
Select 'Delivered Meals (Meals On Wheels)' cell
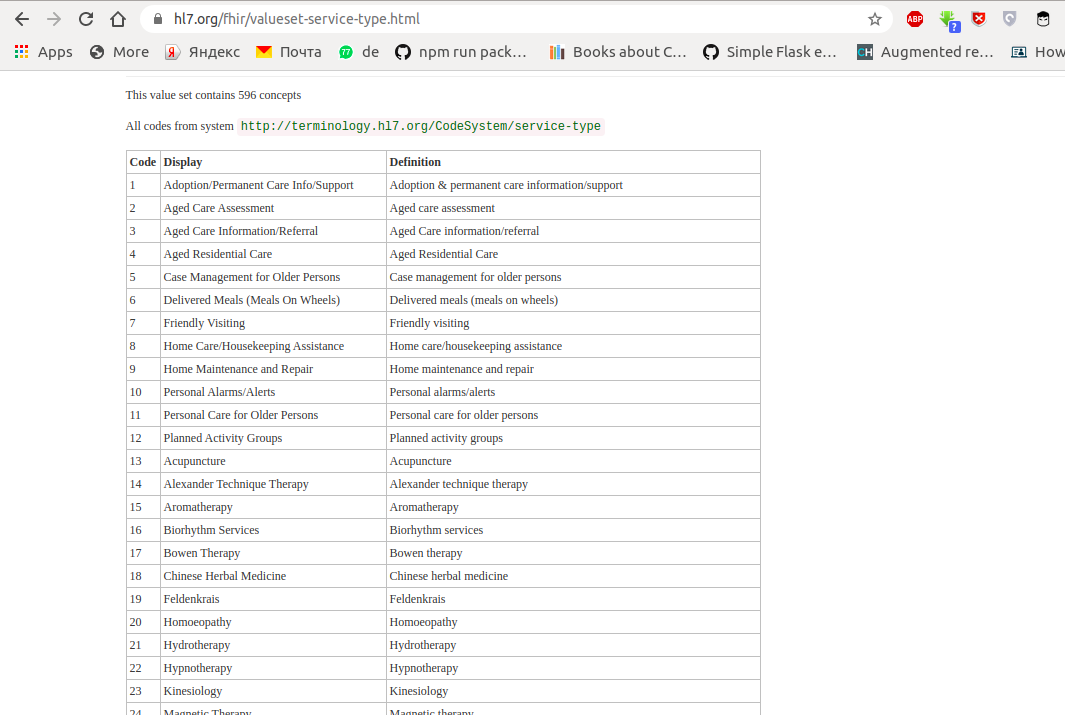coord(273,300)
